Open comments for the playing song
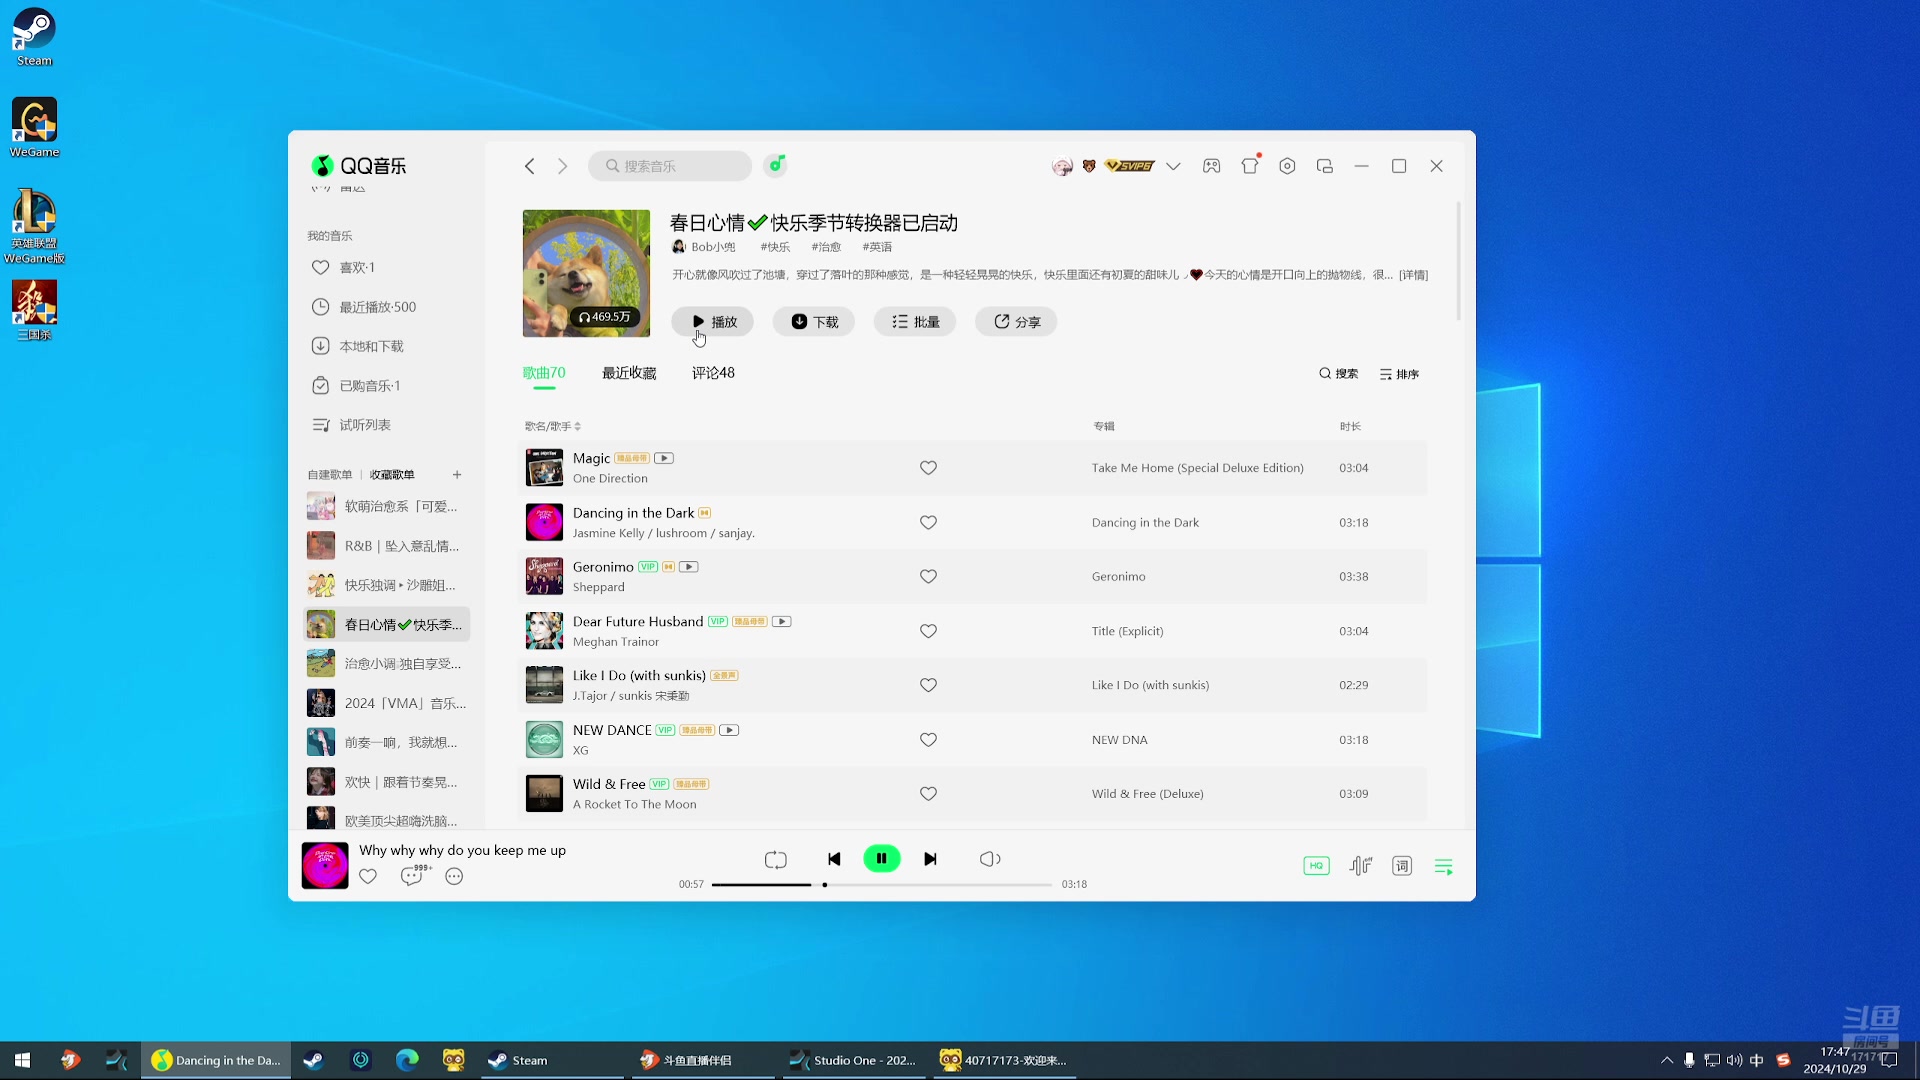 coord(414,875)
